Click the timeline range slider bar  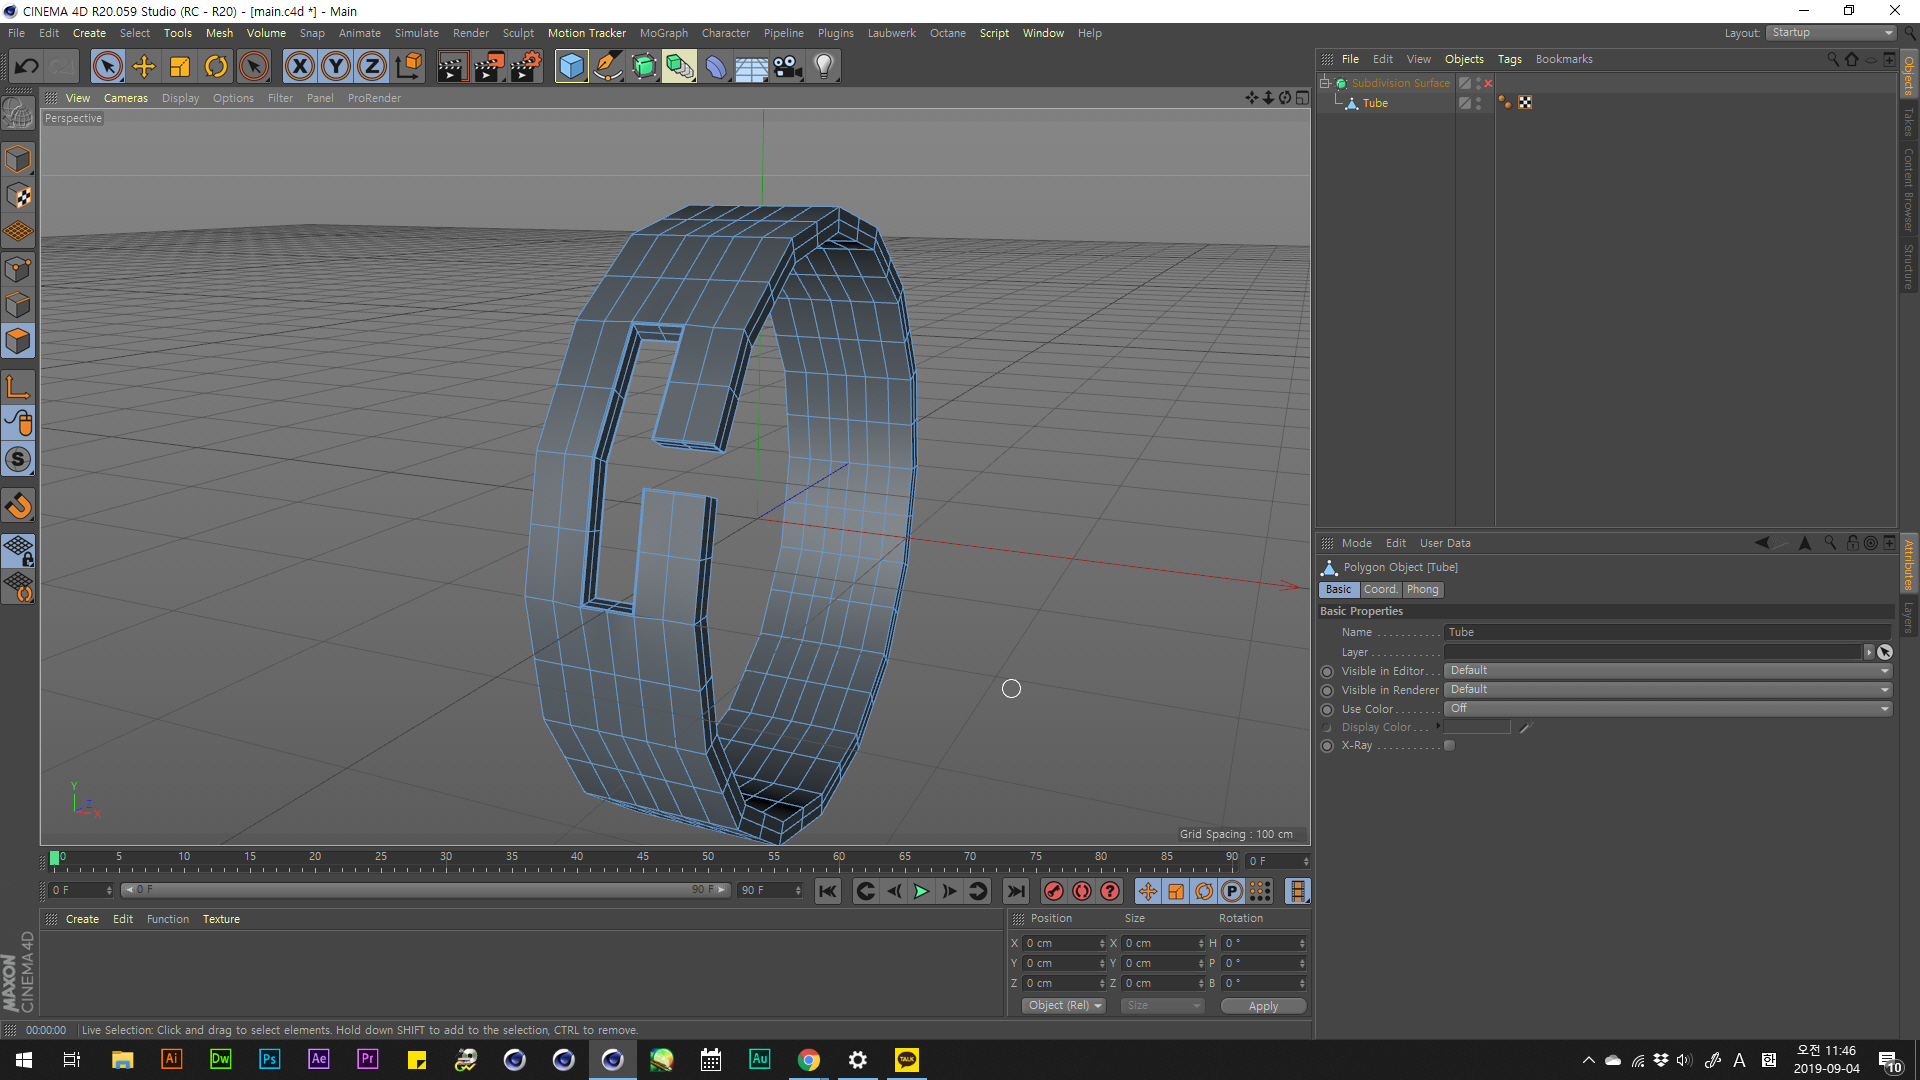click(425, 890)
